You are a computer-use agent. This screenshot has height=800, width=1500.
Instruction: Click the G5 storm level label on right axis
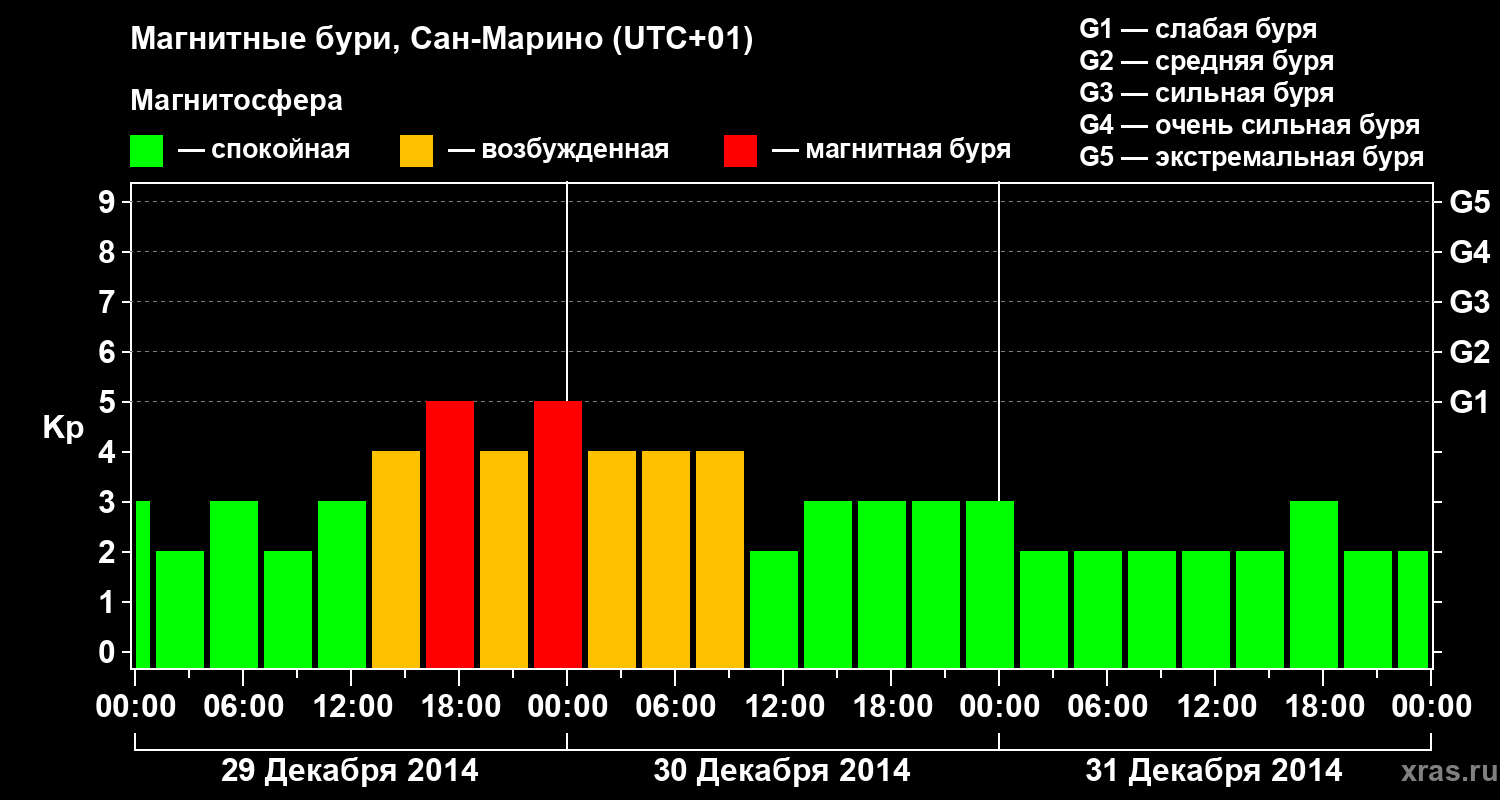[x=1469, y=203]
